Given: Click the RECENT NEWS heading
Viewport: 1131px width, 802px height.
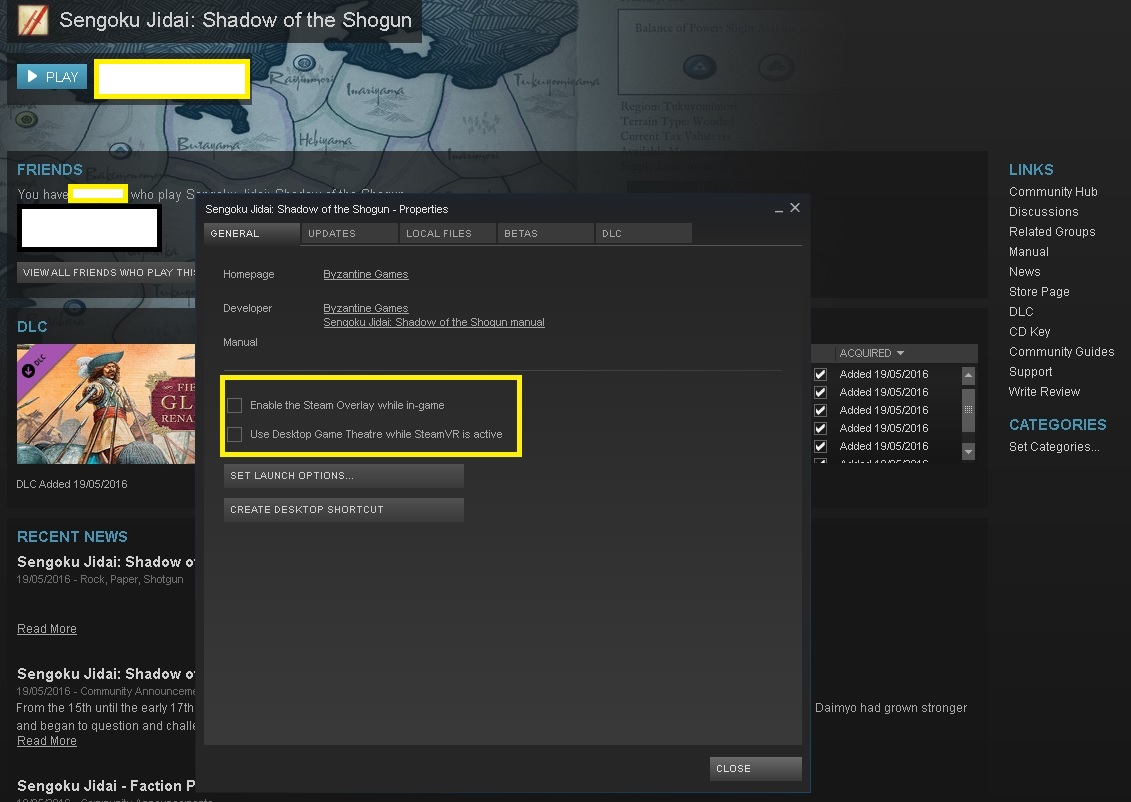Looking at the screenshot, I should coord(72,537).
